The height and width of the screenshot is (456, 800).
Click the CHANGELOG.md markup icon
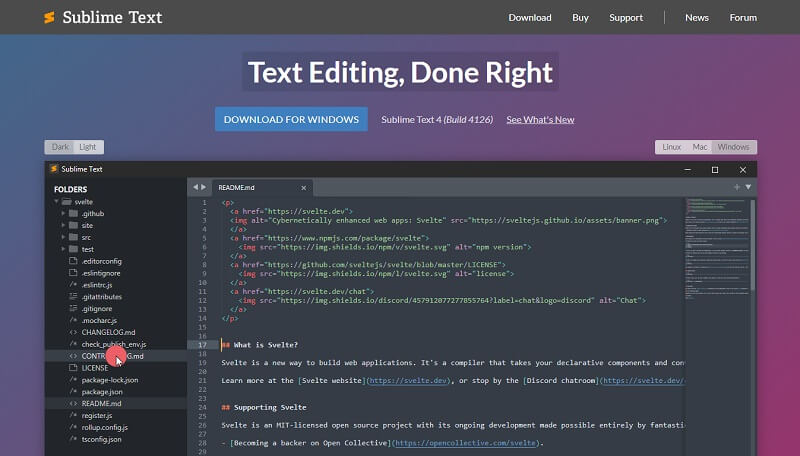[73, 332]
